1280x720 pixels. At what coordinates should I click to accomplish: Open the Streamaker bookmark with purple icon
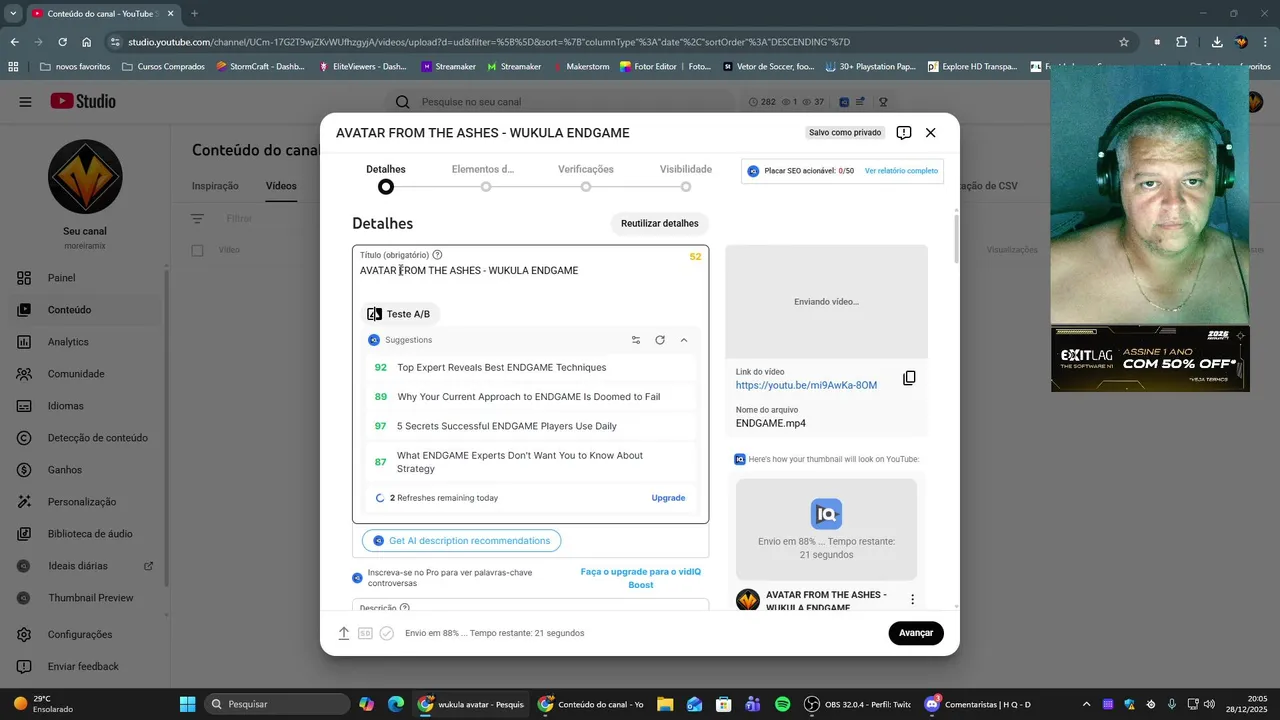point(448,67)
